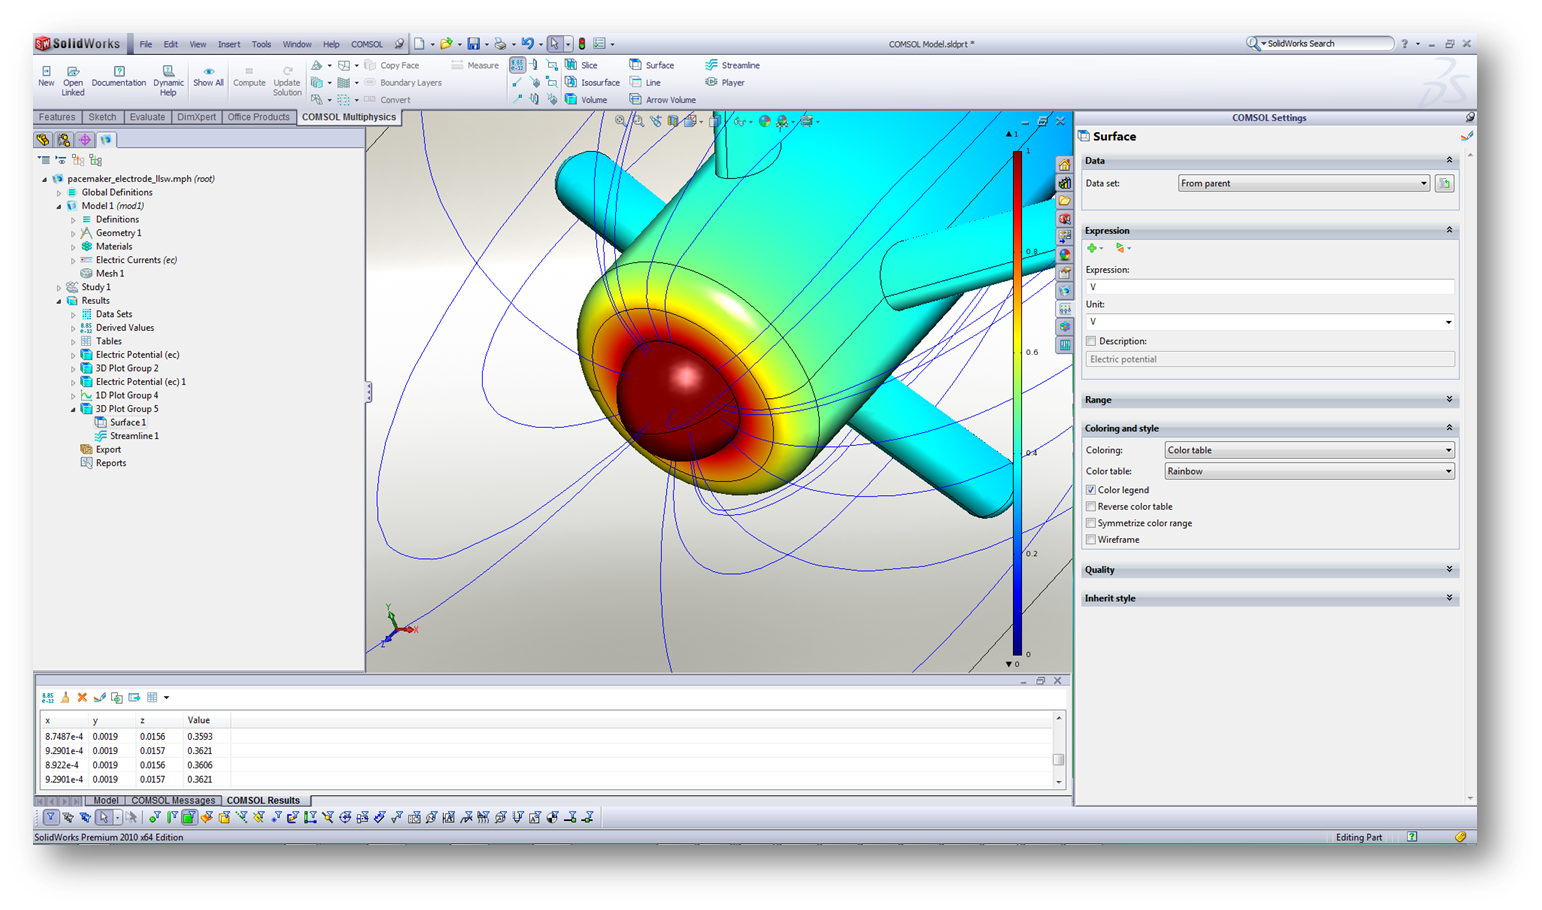Screen dimensions: 1542x910
Task: Click the Streamline plot tool in ribbon
Action: pos(732,65)
